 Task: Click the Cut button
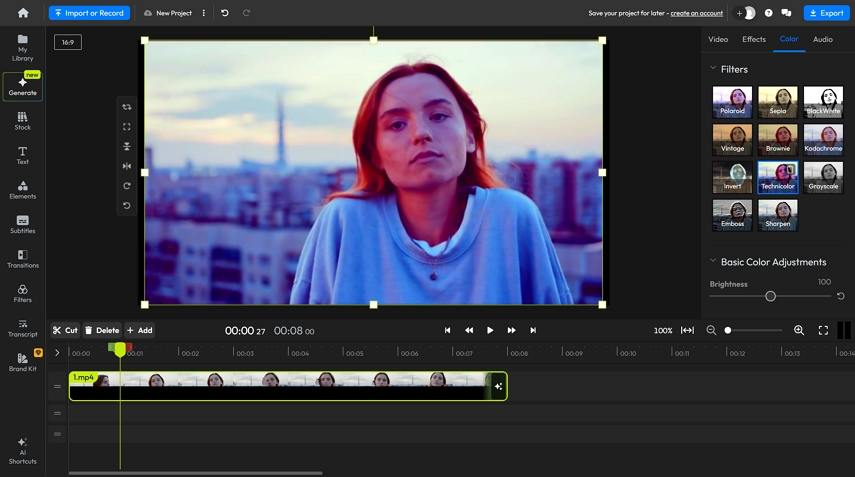(x=65, y=330)
